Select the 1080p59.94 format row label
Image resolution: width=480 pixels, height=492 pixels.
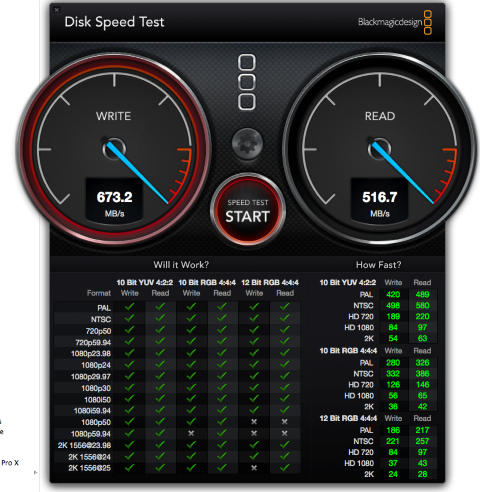click(x=91, y=434)
